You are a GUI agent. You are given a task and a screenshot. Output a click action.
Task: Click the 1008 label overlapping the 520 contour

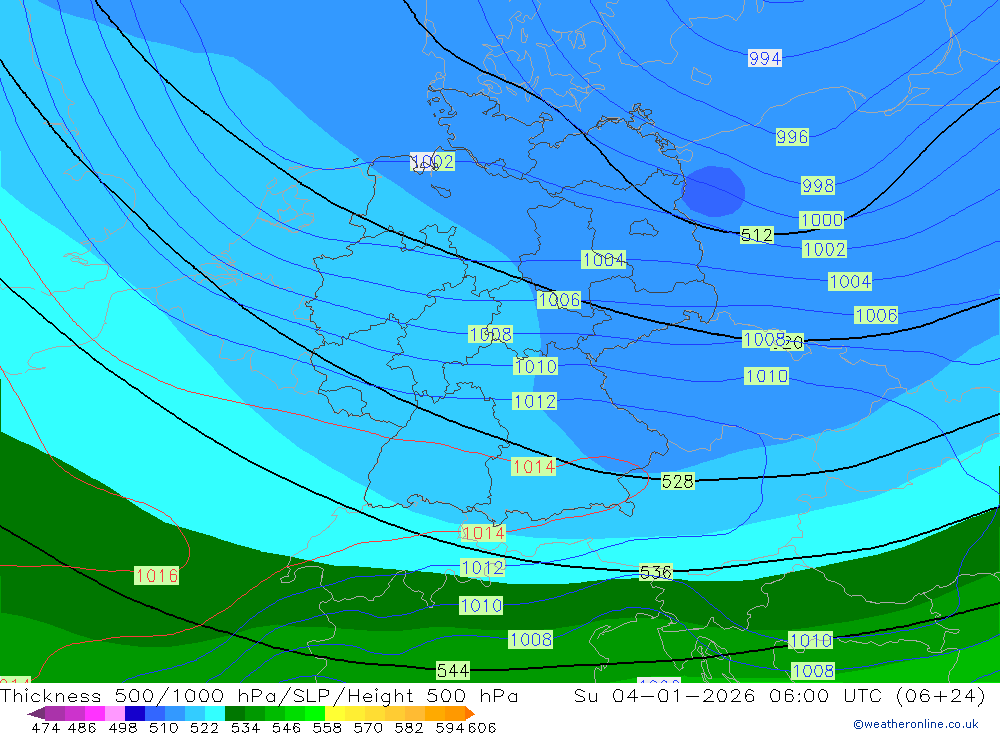[764, 339]
